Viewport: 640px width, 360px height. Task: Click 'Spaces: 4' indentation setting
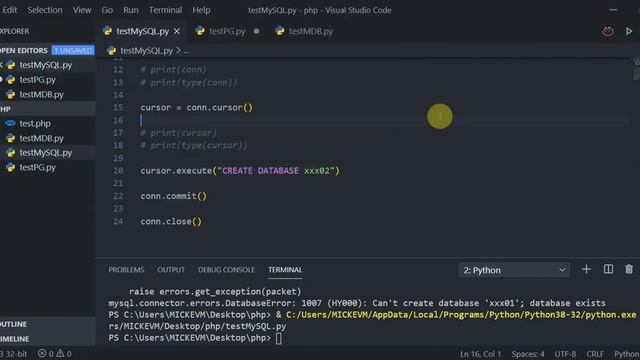[528, 354]
